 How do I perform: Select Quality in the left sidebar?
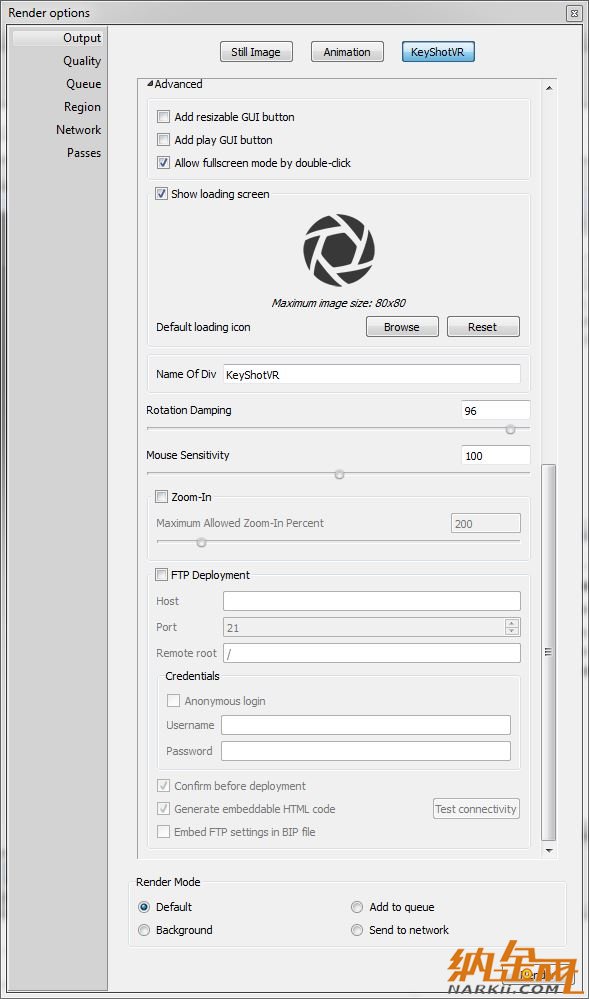pos(82,61)
